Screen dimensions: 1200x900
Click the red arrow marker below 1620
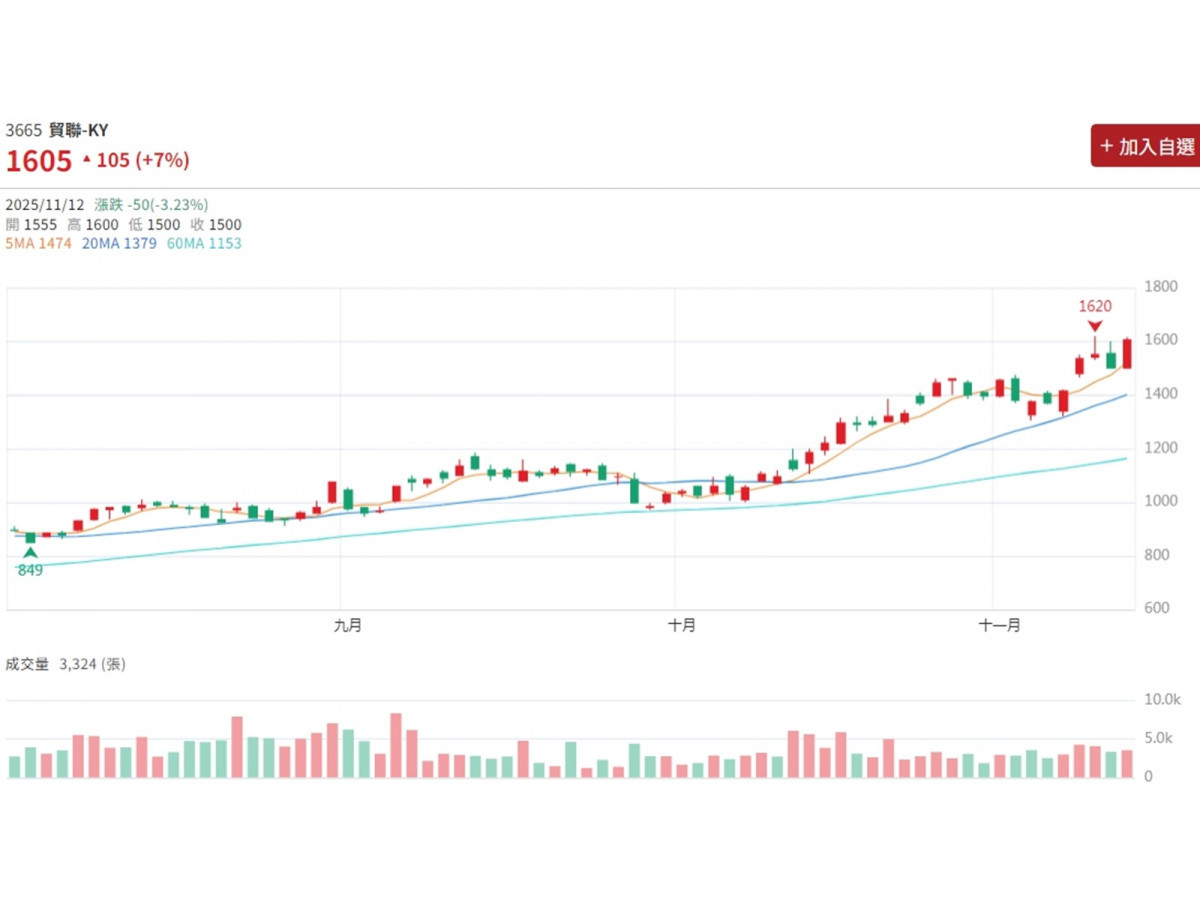(x=1095, y=326)
